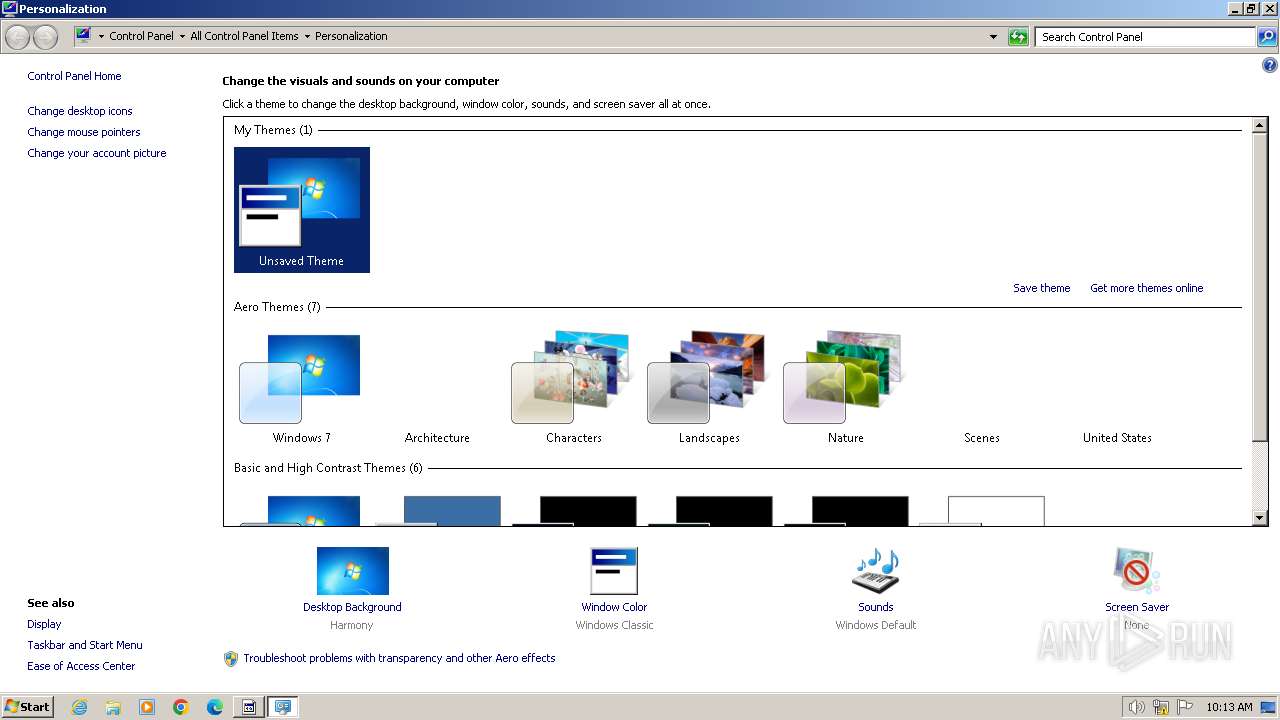Viewport: 1280px width, 720px height.
Task: Click the Personalization window title icon
Action: pyautogui.click(x=10, y=8)
